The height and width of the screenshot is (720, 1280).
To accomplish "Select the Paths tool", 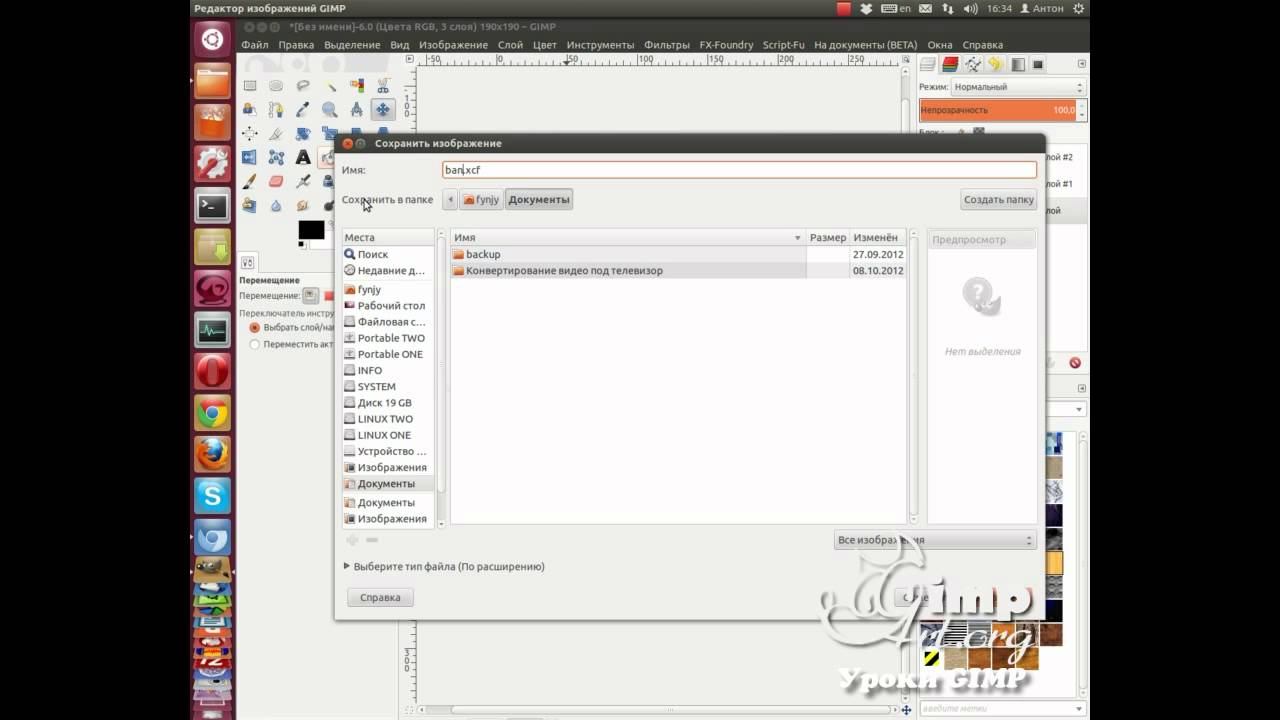I will [276, 110].
